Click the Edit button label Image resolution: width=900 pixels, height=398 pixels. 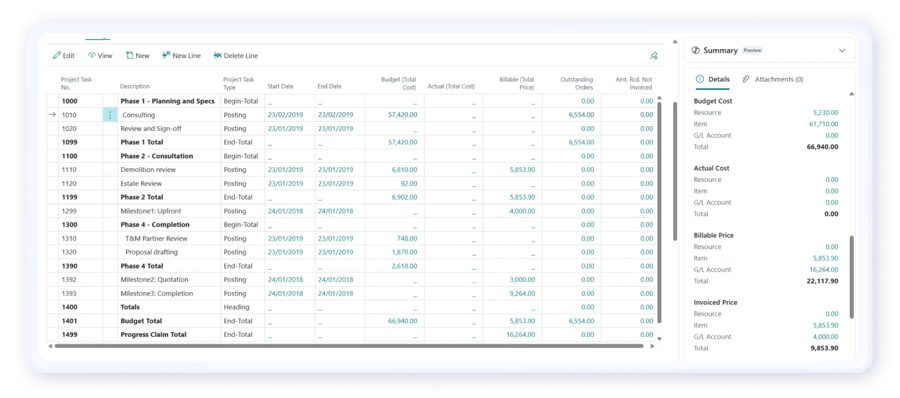coord(69,56)
